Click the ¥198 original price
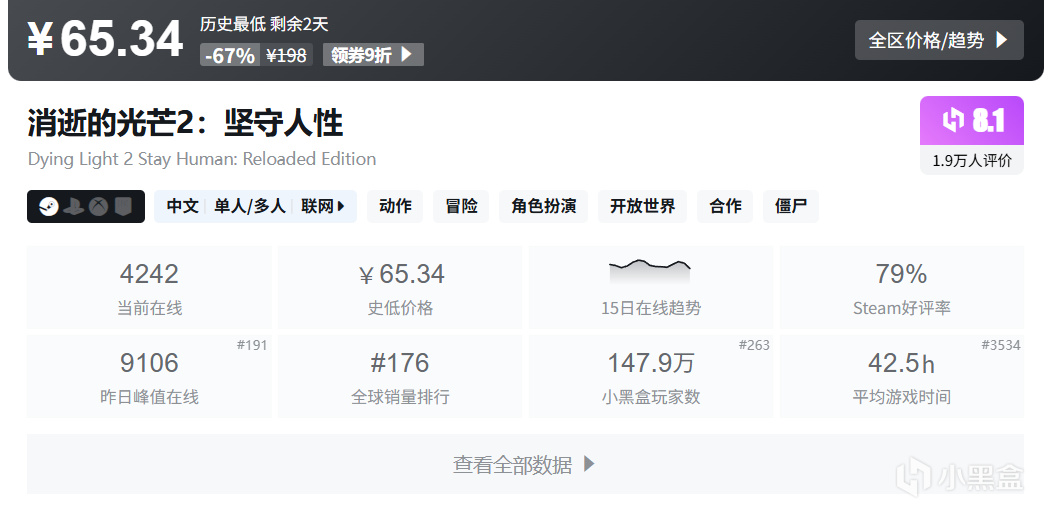 [286, 54]
